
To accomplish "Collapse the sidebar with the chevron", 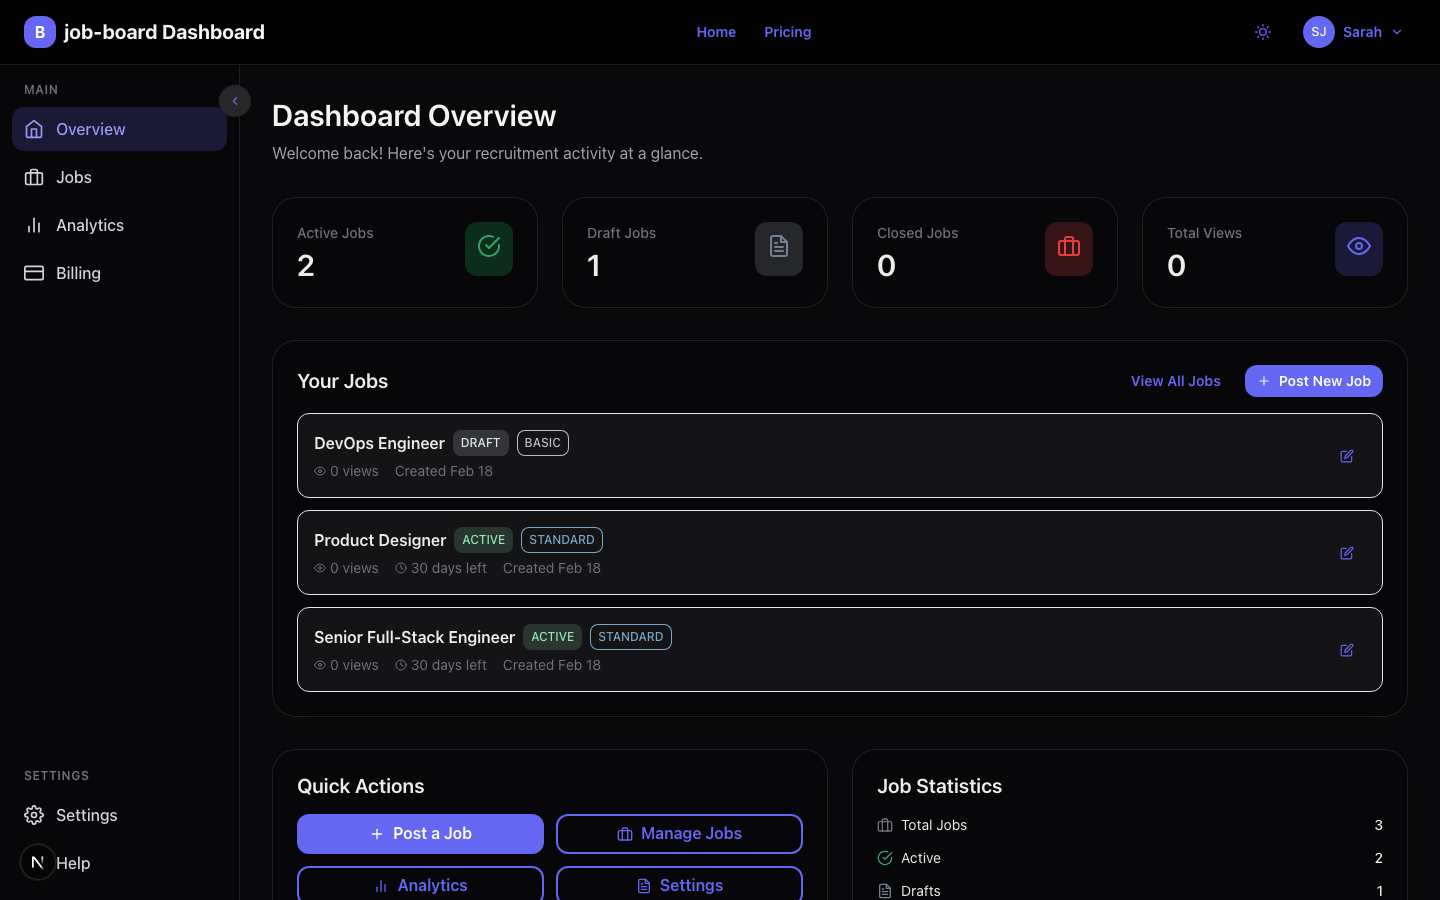I will 235,101.
